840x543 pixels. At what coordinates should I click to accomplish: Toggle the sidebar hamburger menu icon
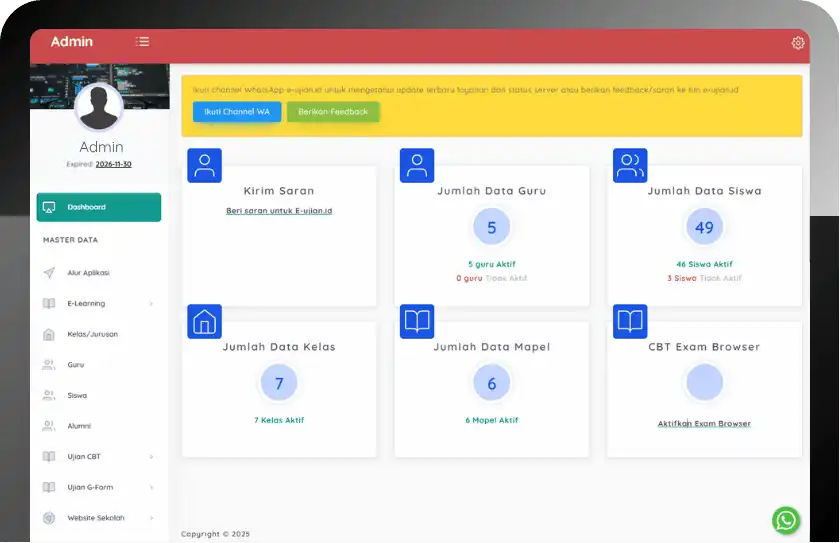click(x=143, y=42)
